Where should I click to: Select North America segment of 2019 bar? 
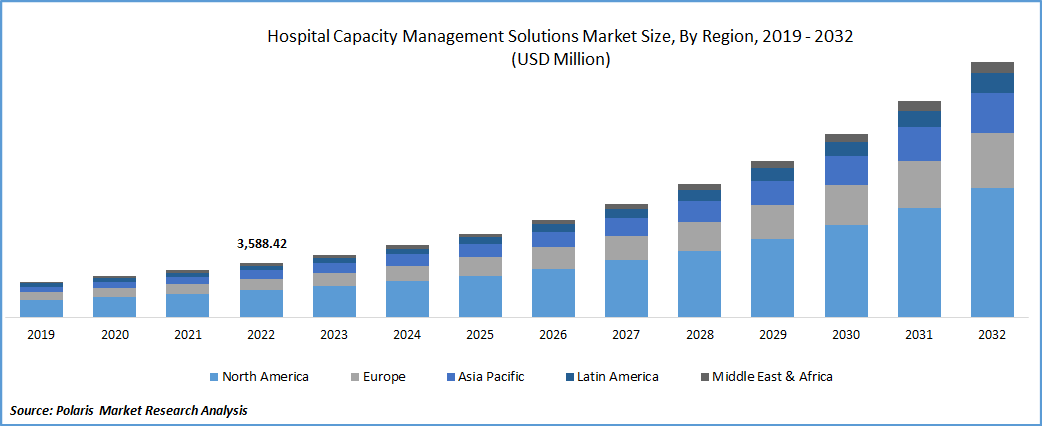42,308
